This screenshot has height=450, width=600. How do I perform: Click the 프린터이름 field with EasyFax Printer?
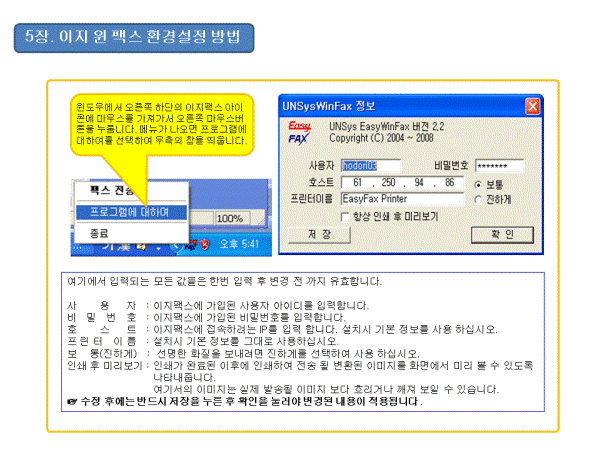coord(402,199)
